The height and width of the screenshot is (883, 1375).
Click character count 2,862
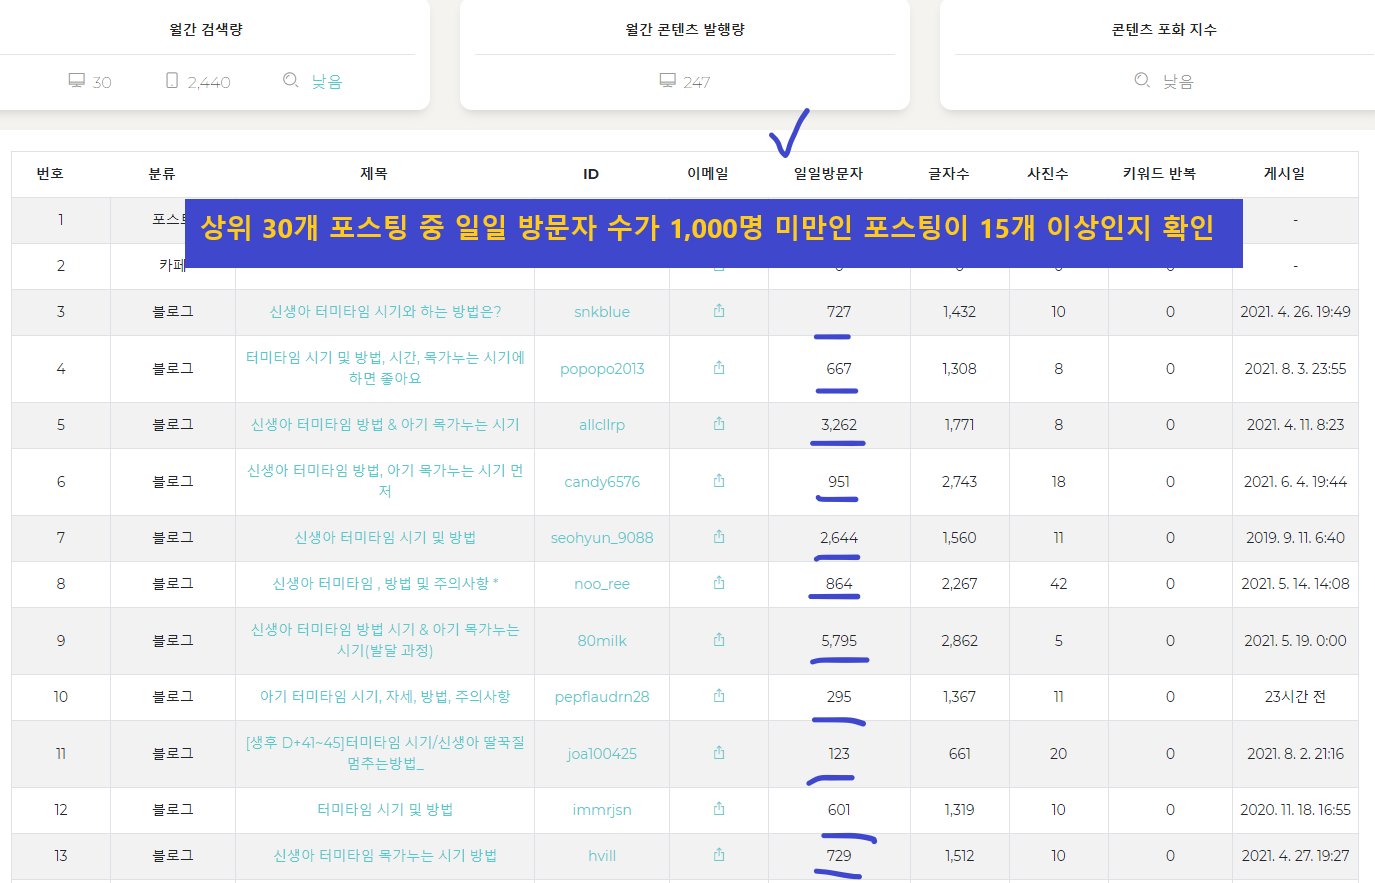tap(959, 641)
